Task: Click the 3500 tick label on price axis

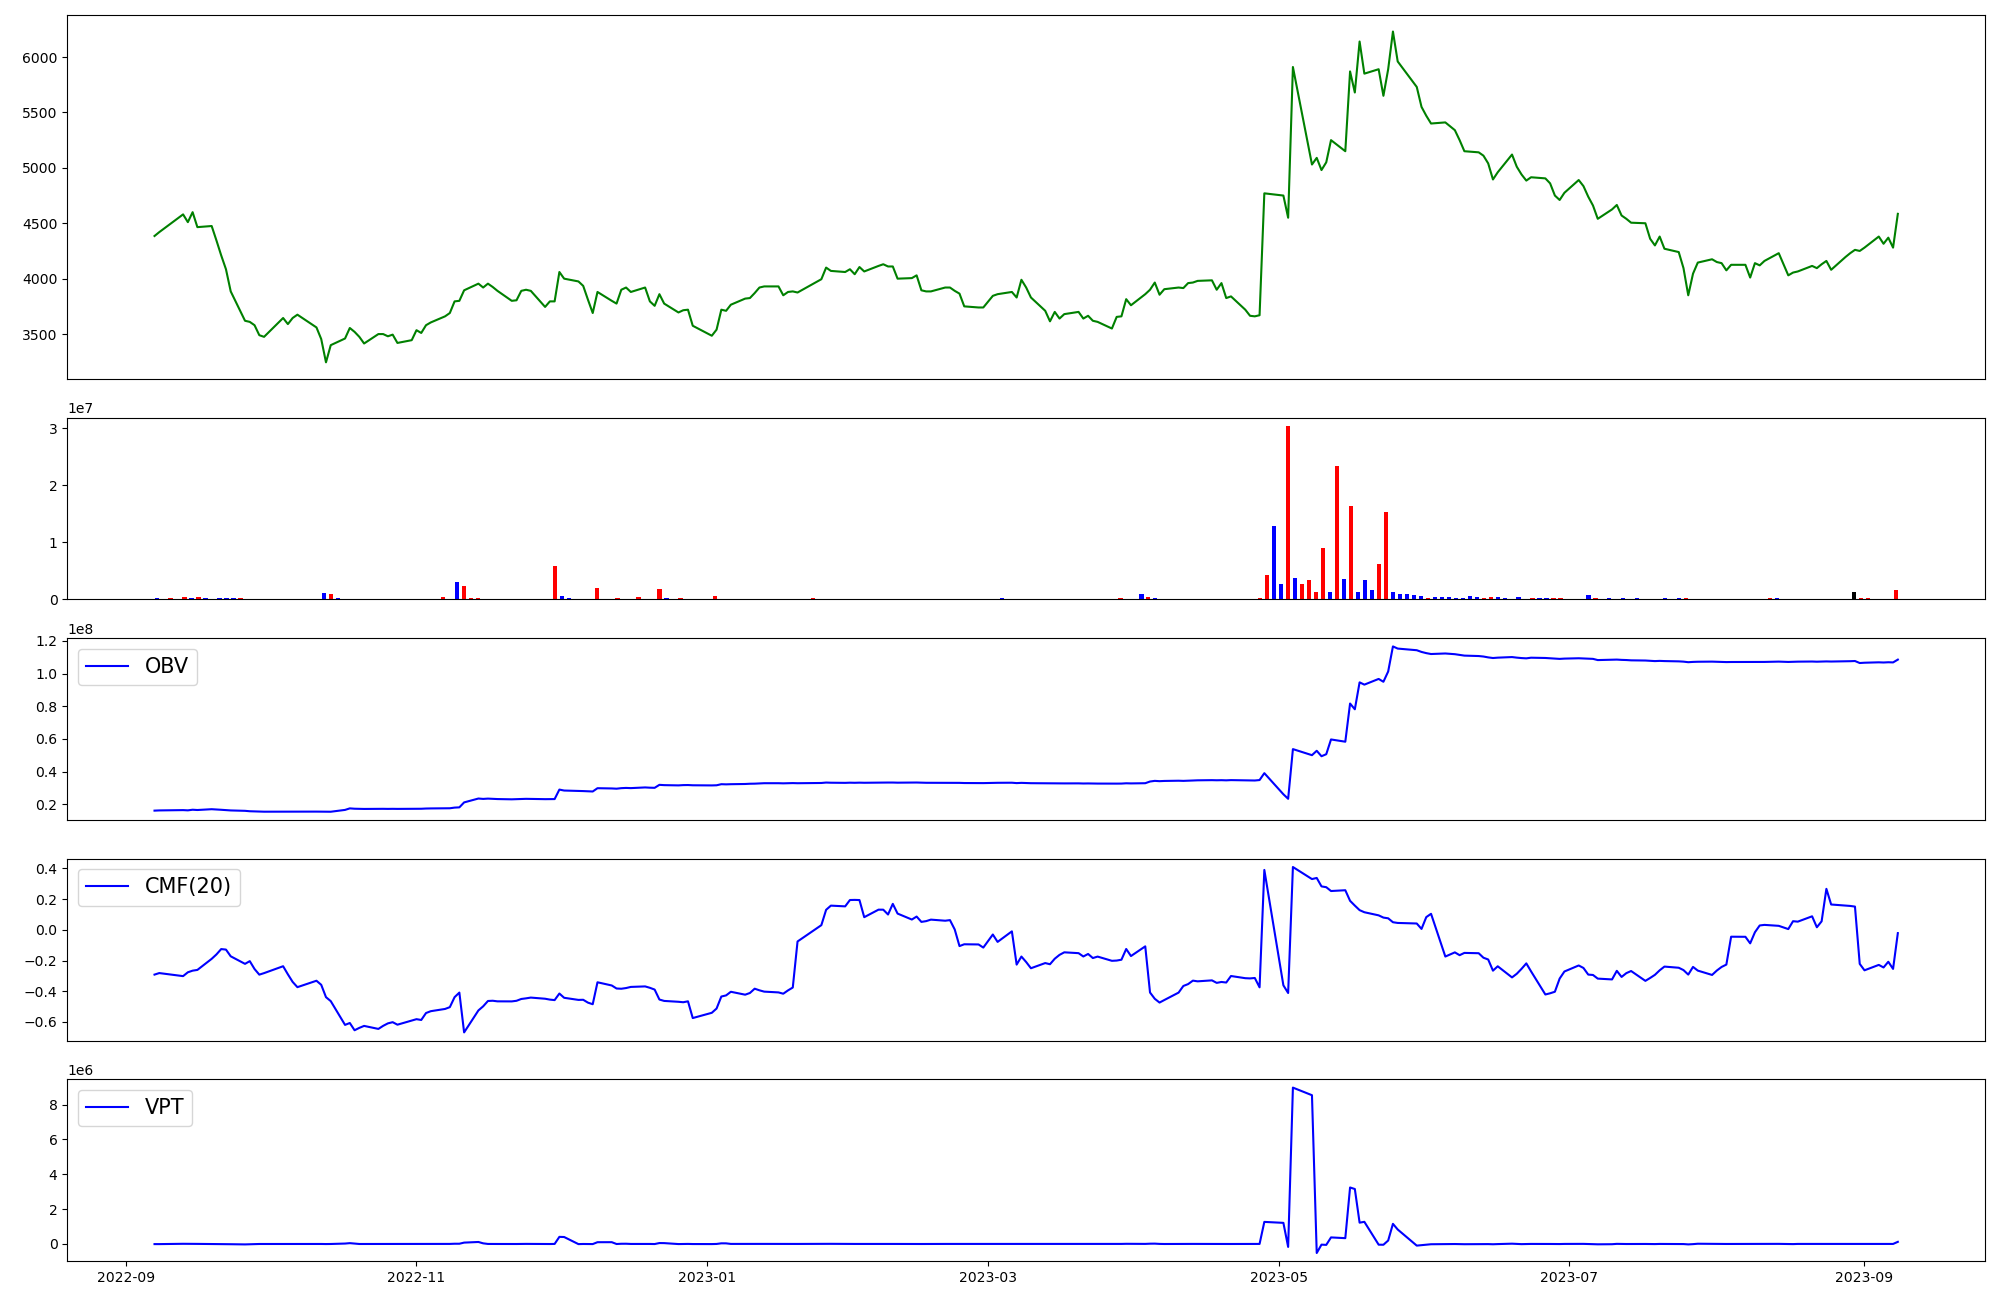Action: click(x=40, y=335)
